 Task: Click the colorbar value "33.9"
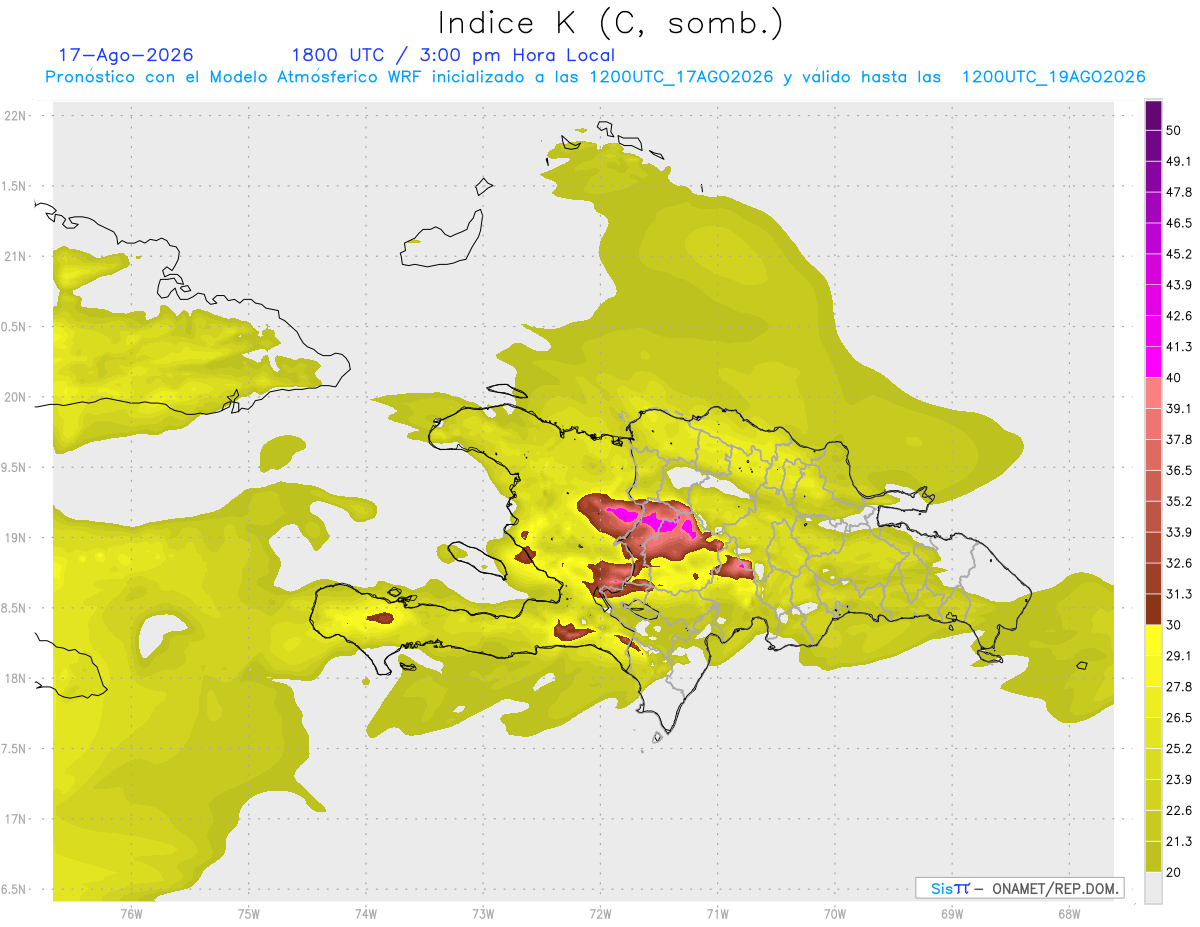click(x=1179, y=532)
